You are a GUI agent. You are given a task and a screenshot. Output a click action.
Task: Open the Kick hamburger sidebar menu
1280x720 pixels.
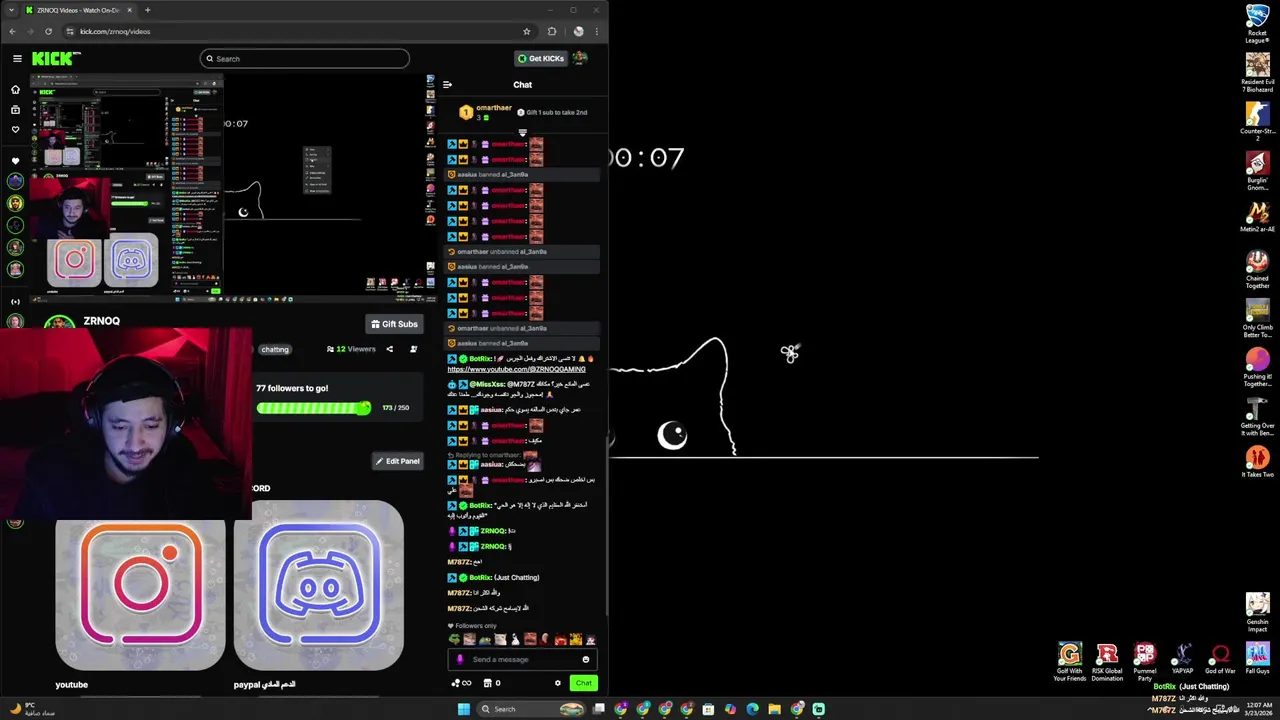pos(17,58)
